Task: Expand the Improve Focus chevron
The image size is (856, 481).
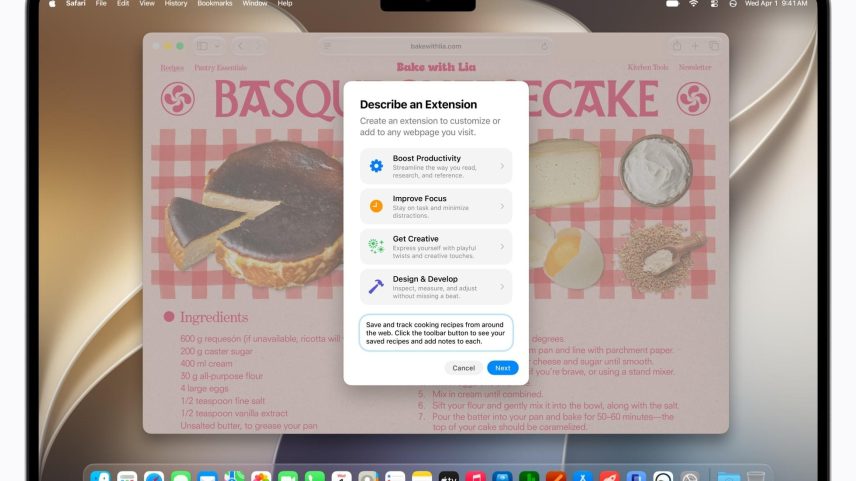Action: [502, 206]
